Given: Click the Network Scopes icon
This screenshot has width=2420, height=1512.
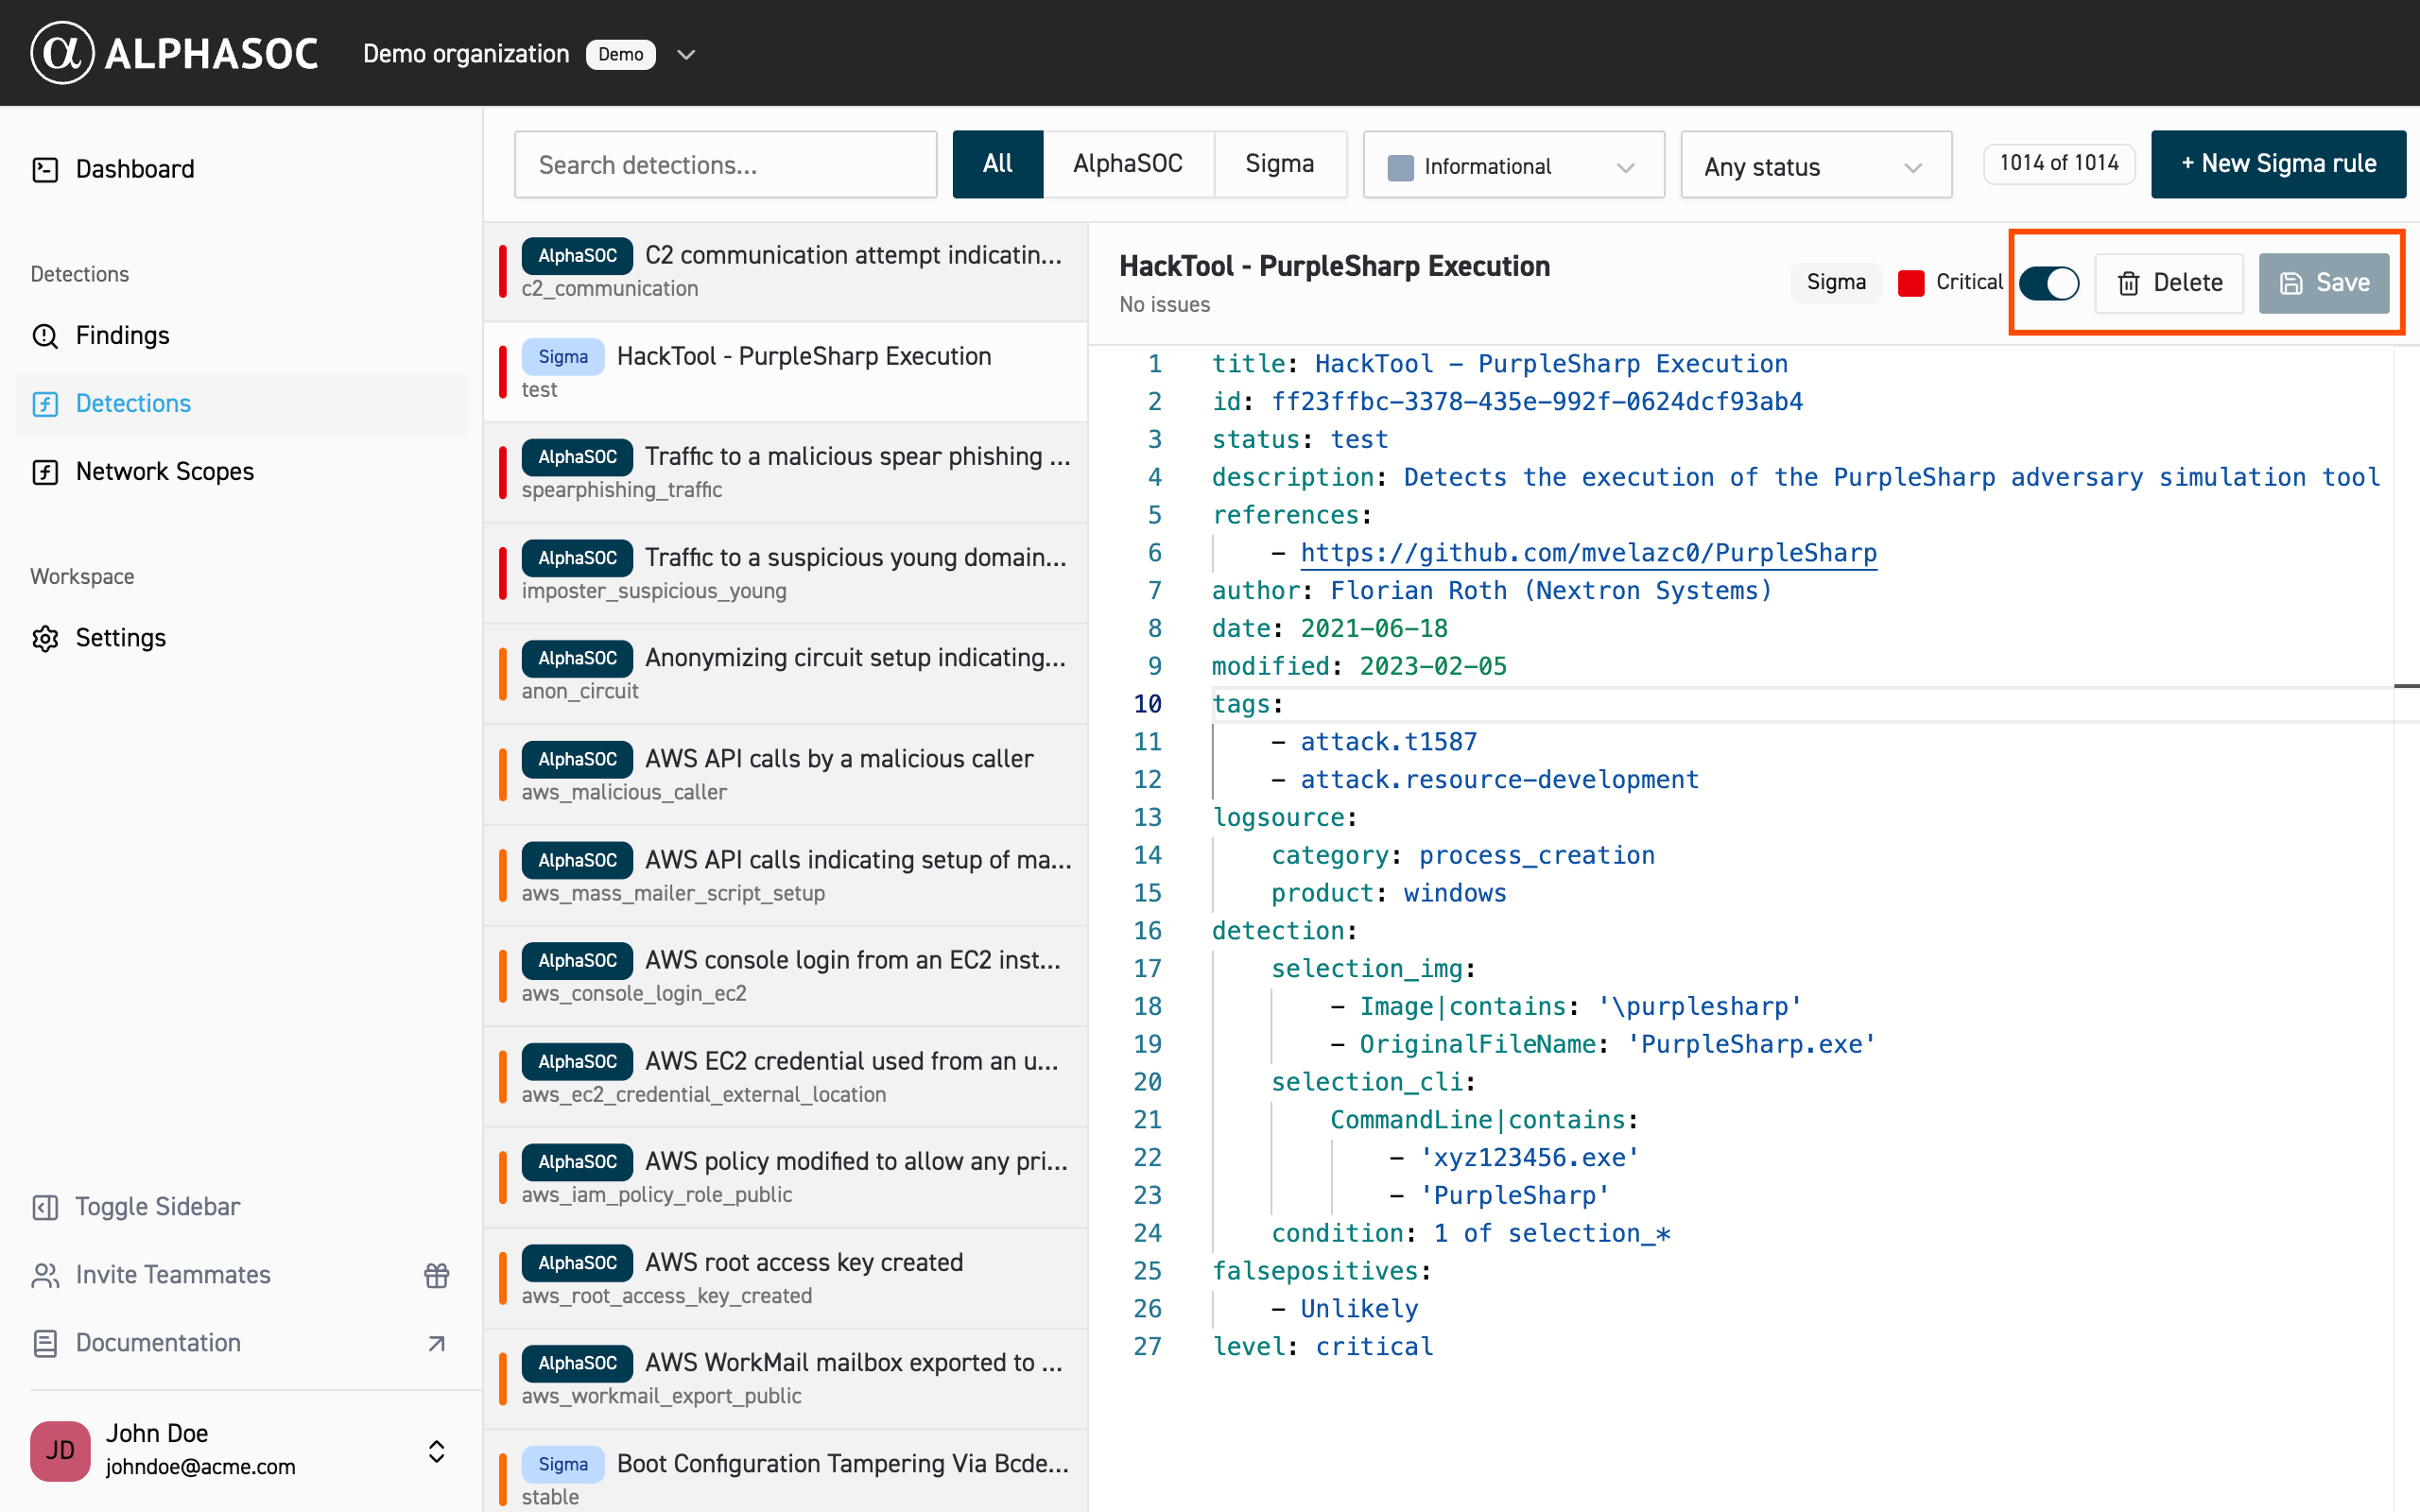Looking at the screenshot, I should (x=45, y=472).
